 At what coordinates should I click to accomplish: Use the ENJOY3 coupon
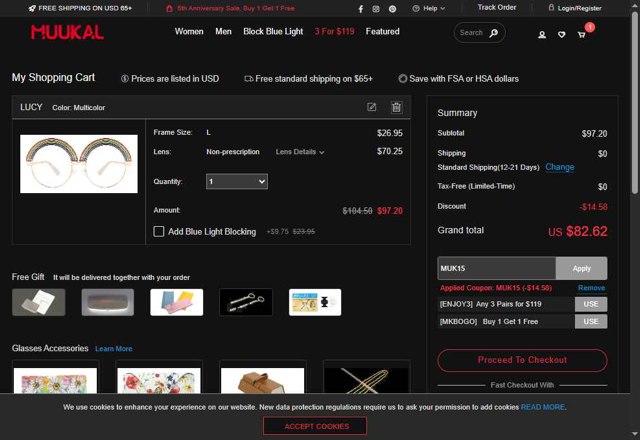[591, 304]
